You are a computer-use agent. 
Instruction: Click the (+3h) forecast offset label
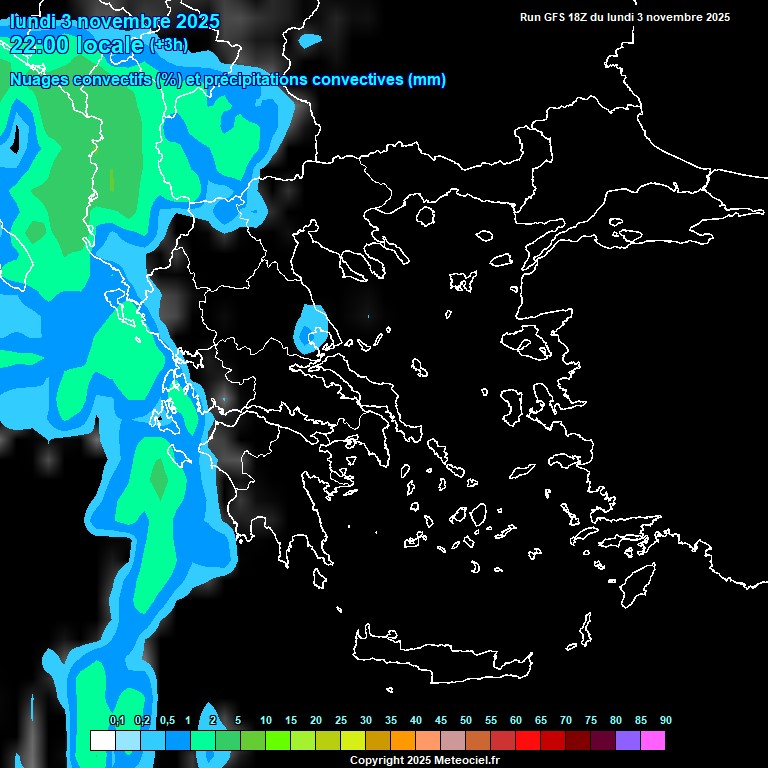[168, 44]
